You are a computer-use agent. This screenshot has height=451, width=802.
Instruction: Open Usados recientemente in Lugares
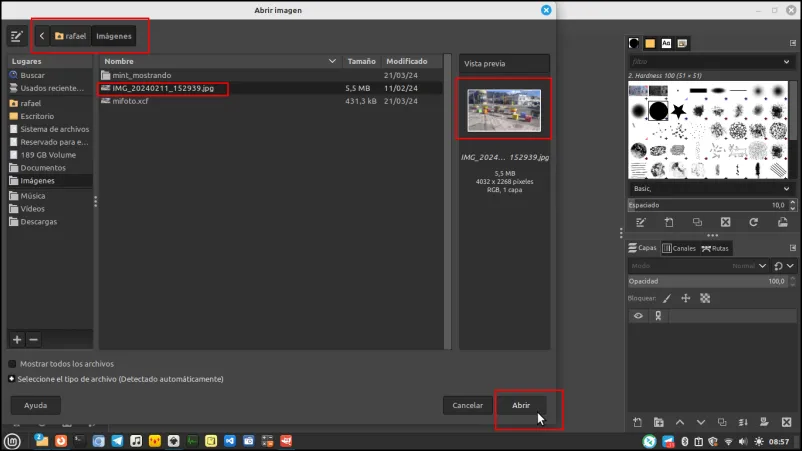52,88
